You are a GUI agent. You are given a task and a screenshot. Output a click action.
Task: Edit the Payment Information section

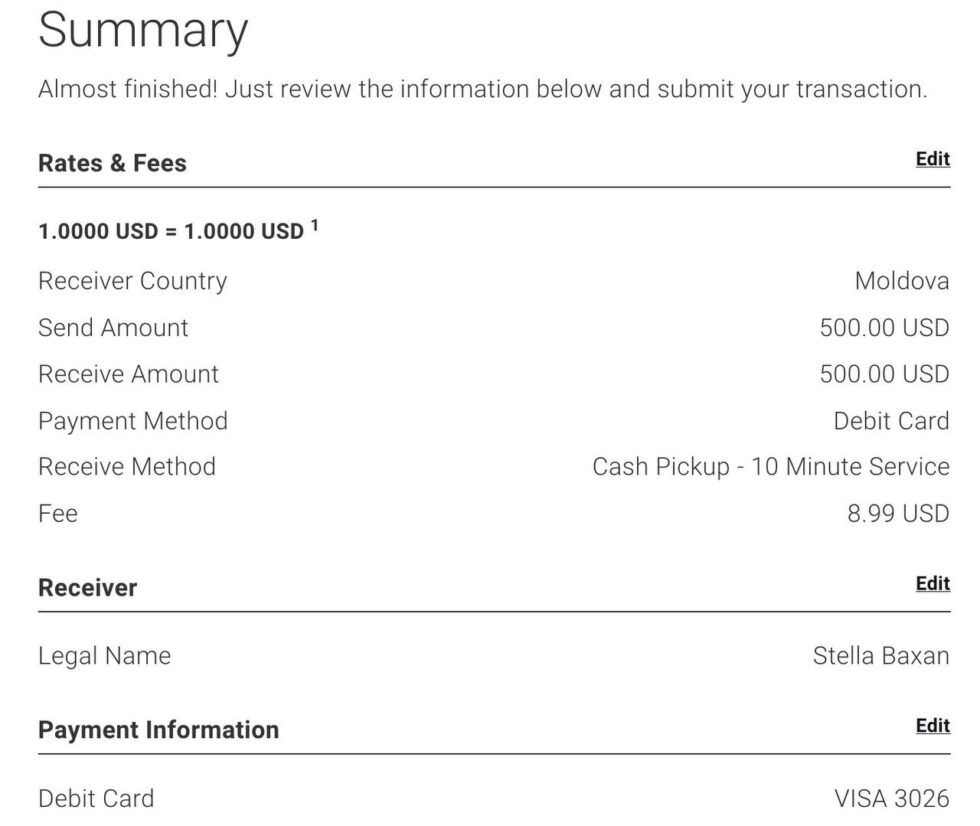coord(932,725)
